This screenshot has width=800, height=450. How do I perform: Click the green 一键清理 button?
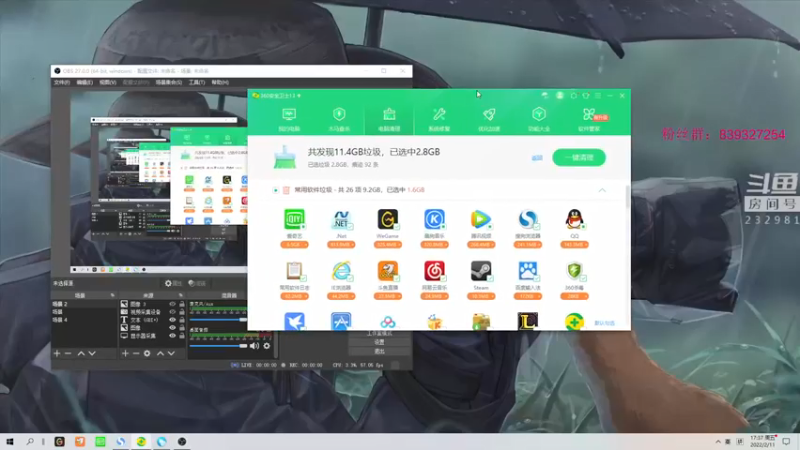pos(579,157)
